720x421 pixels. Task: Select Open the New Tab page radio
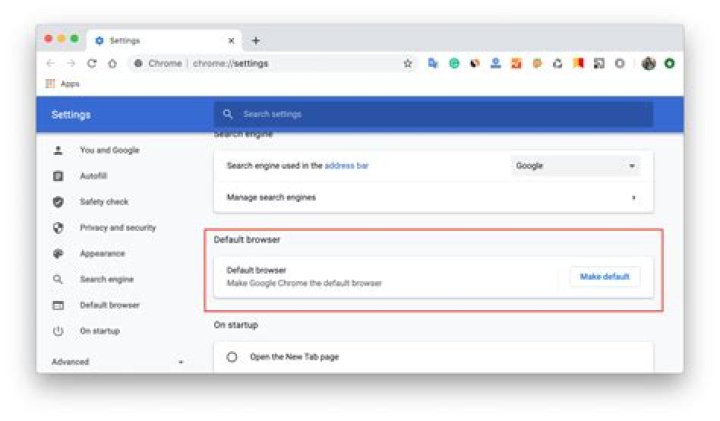tap(232, 357)
